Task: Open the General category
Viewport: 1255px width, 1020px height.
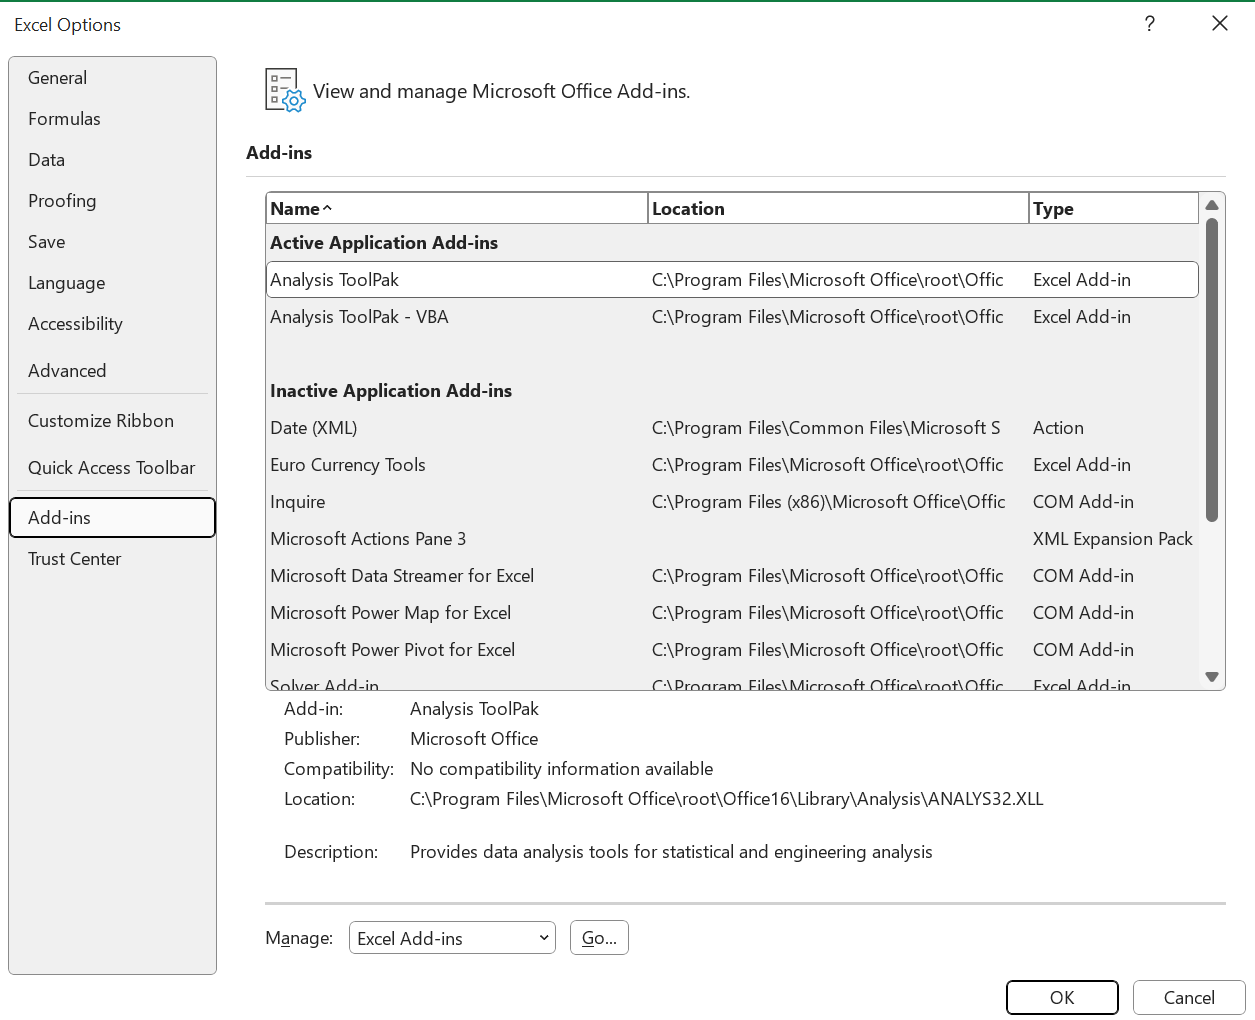Action: tap(112, 78)
